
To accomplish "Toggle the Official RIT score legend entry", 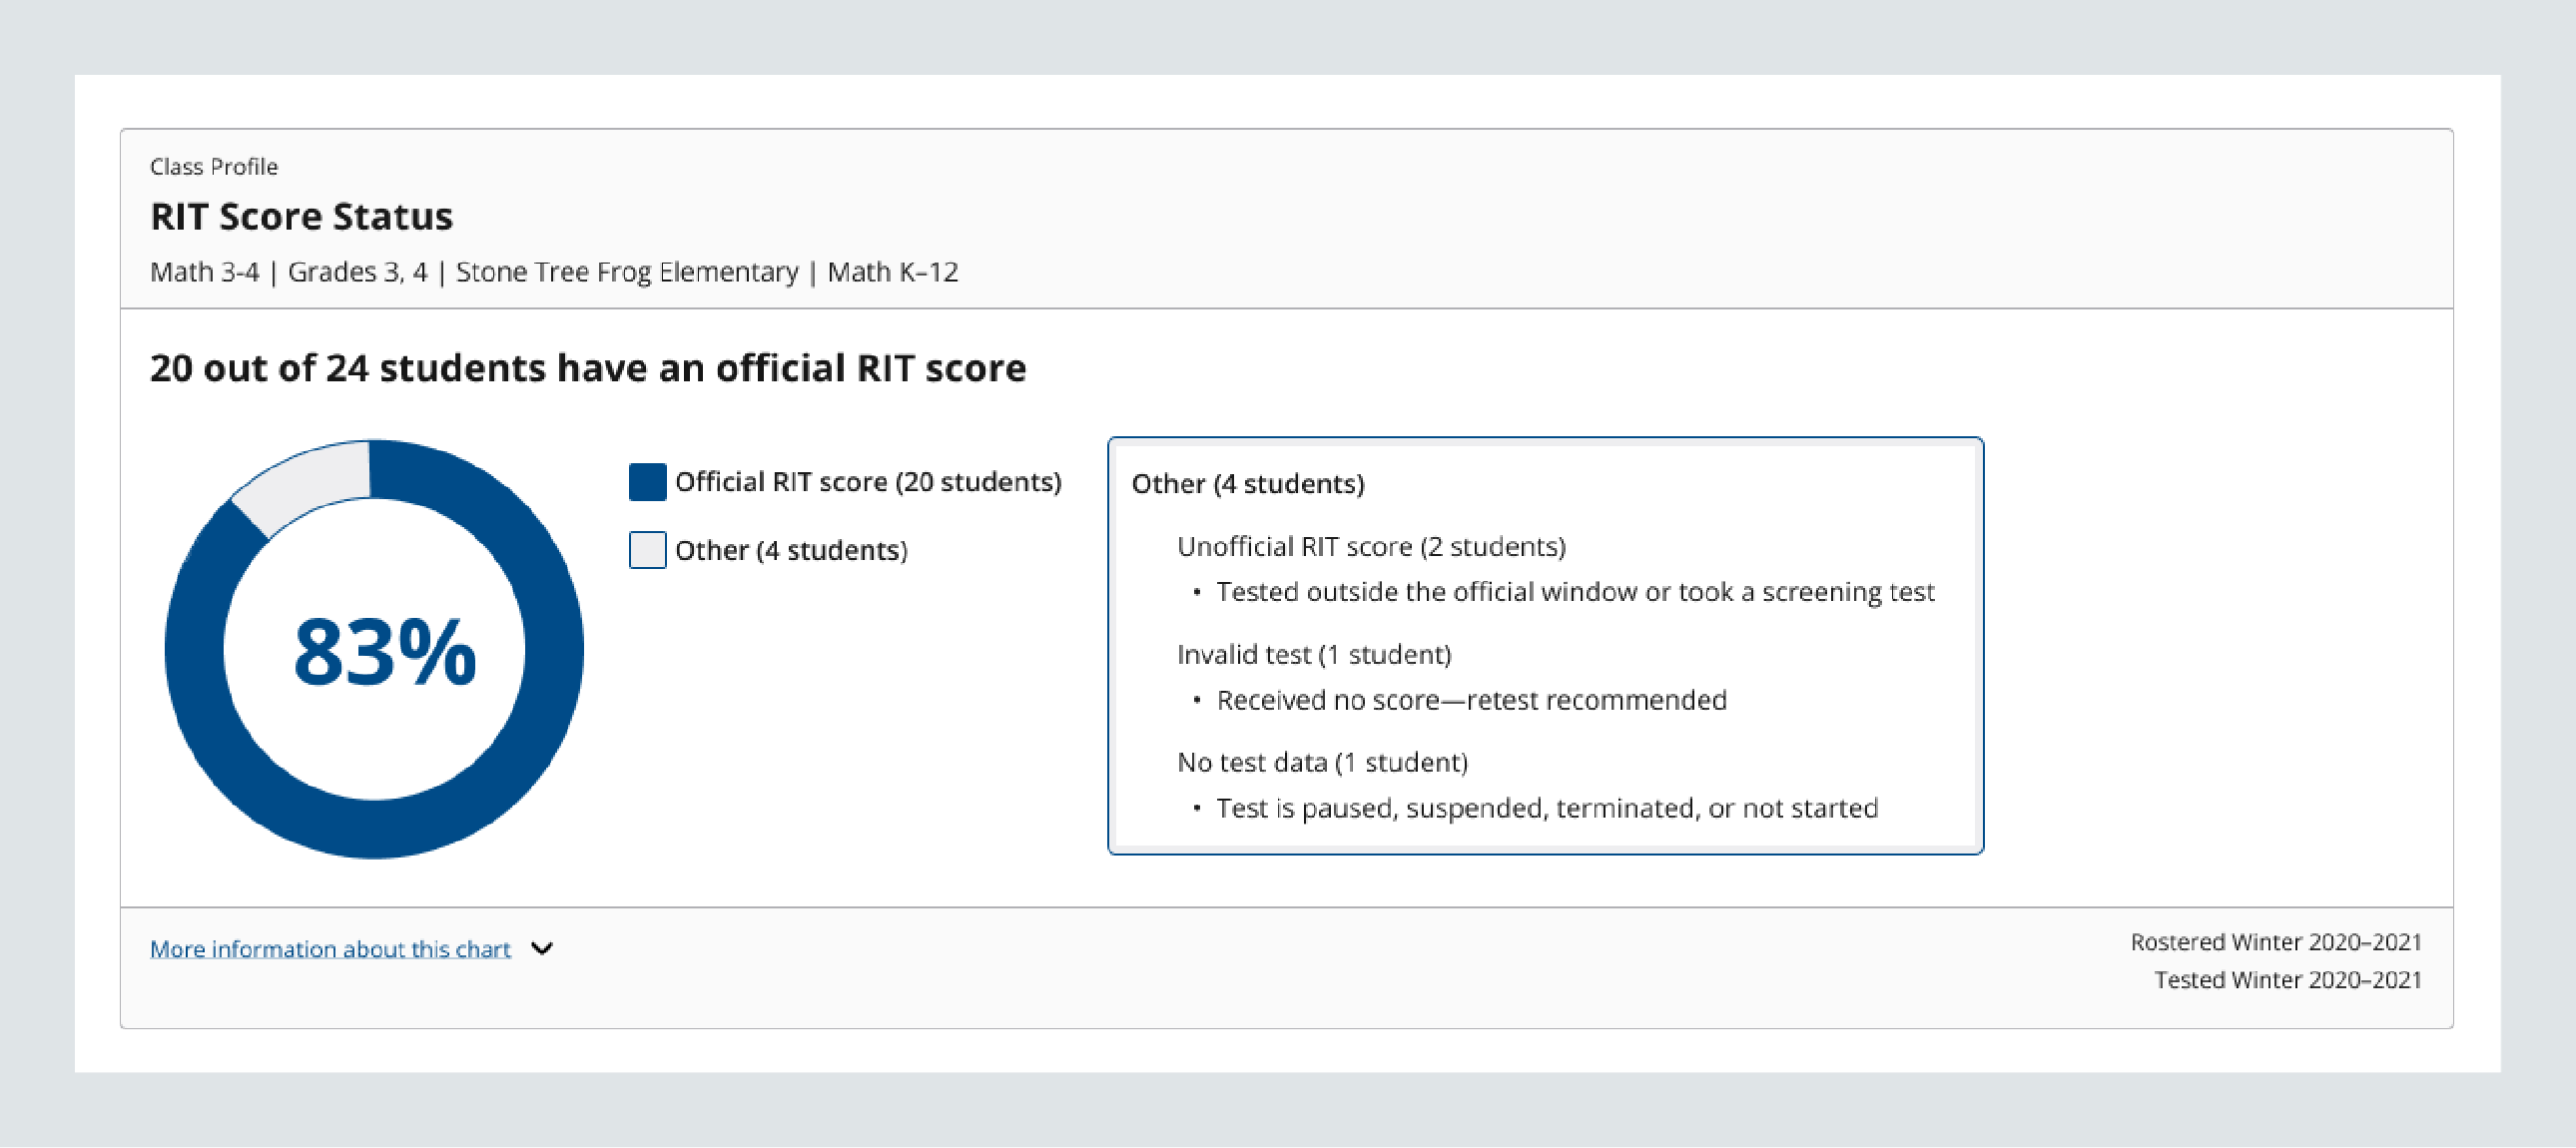I will point(869,481).
